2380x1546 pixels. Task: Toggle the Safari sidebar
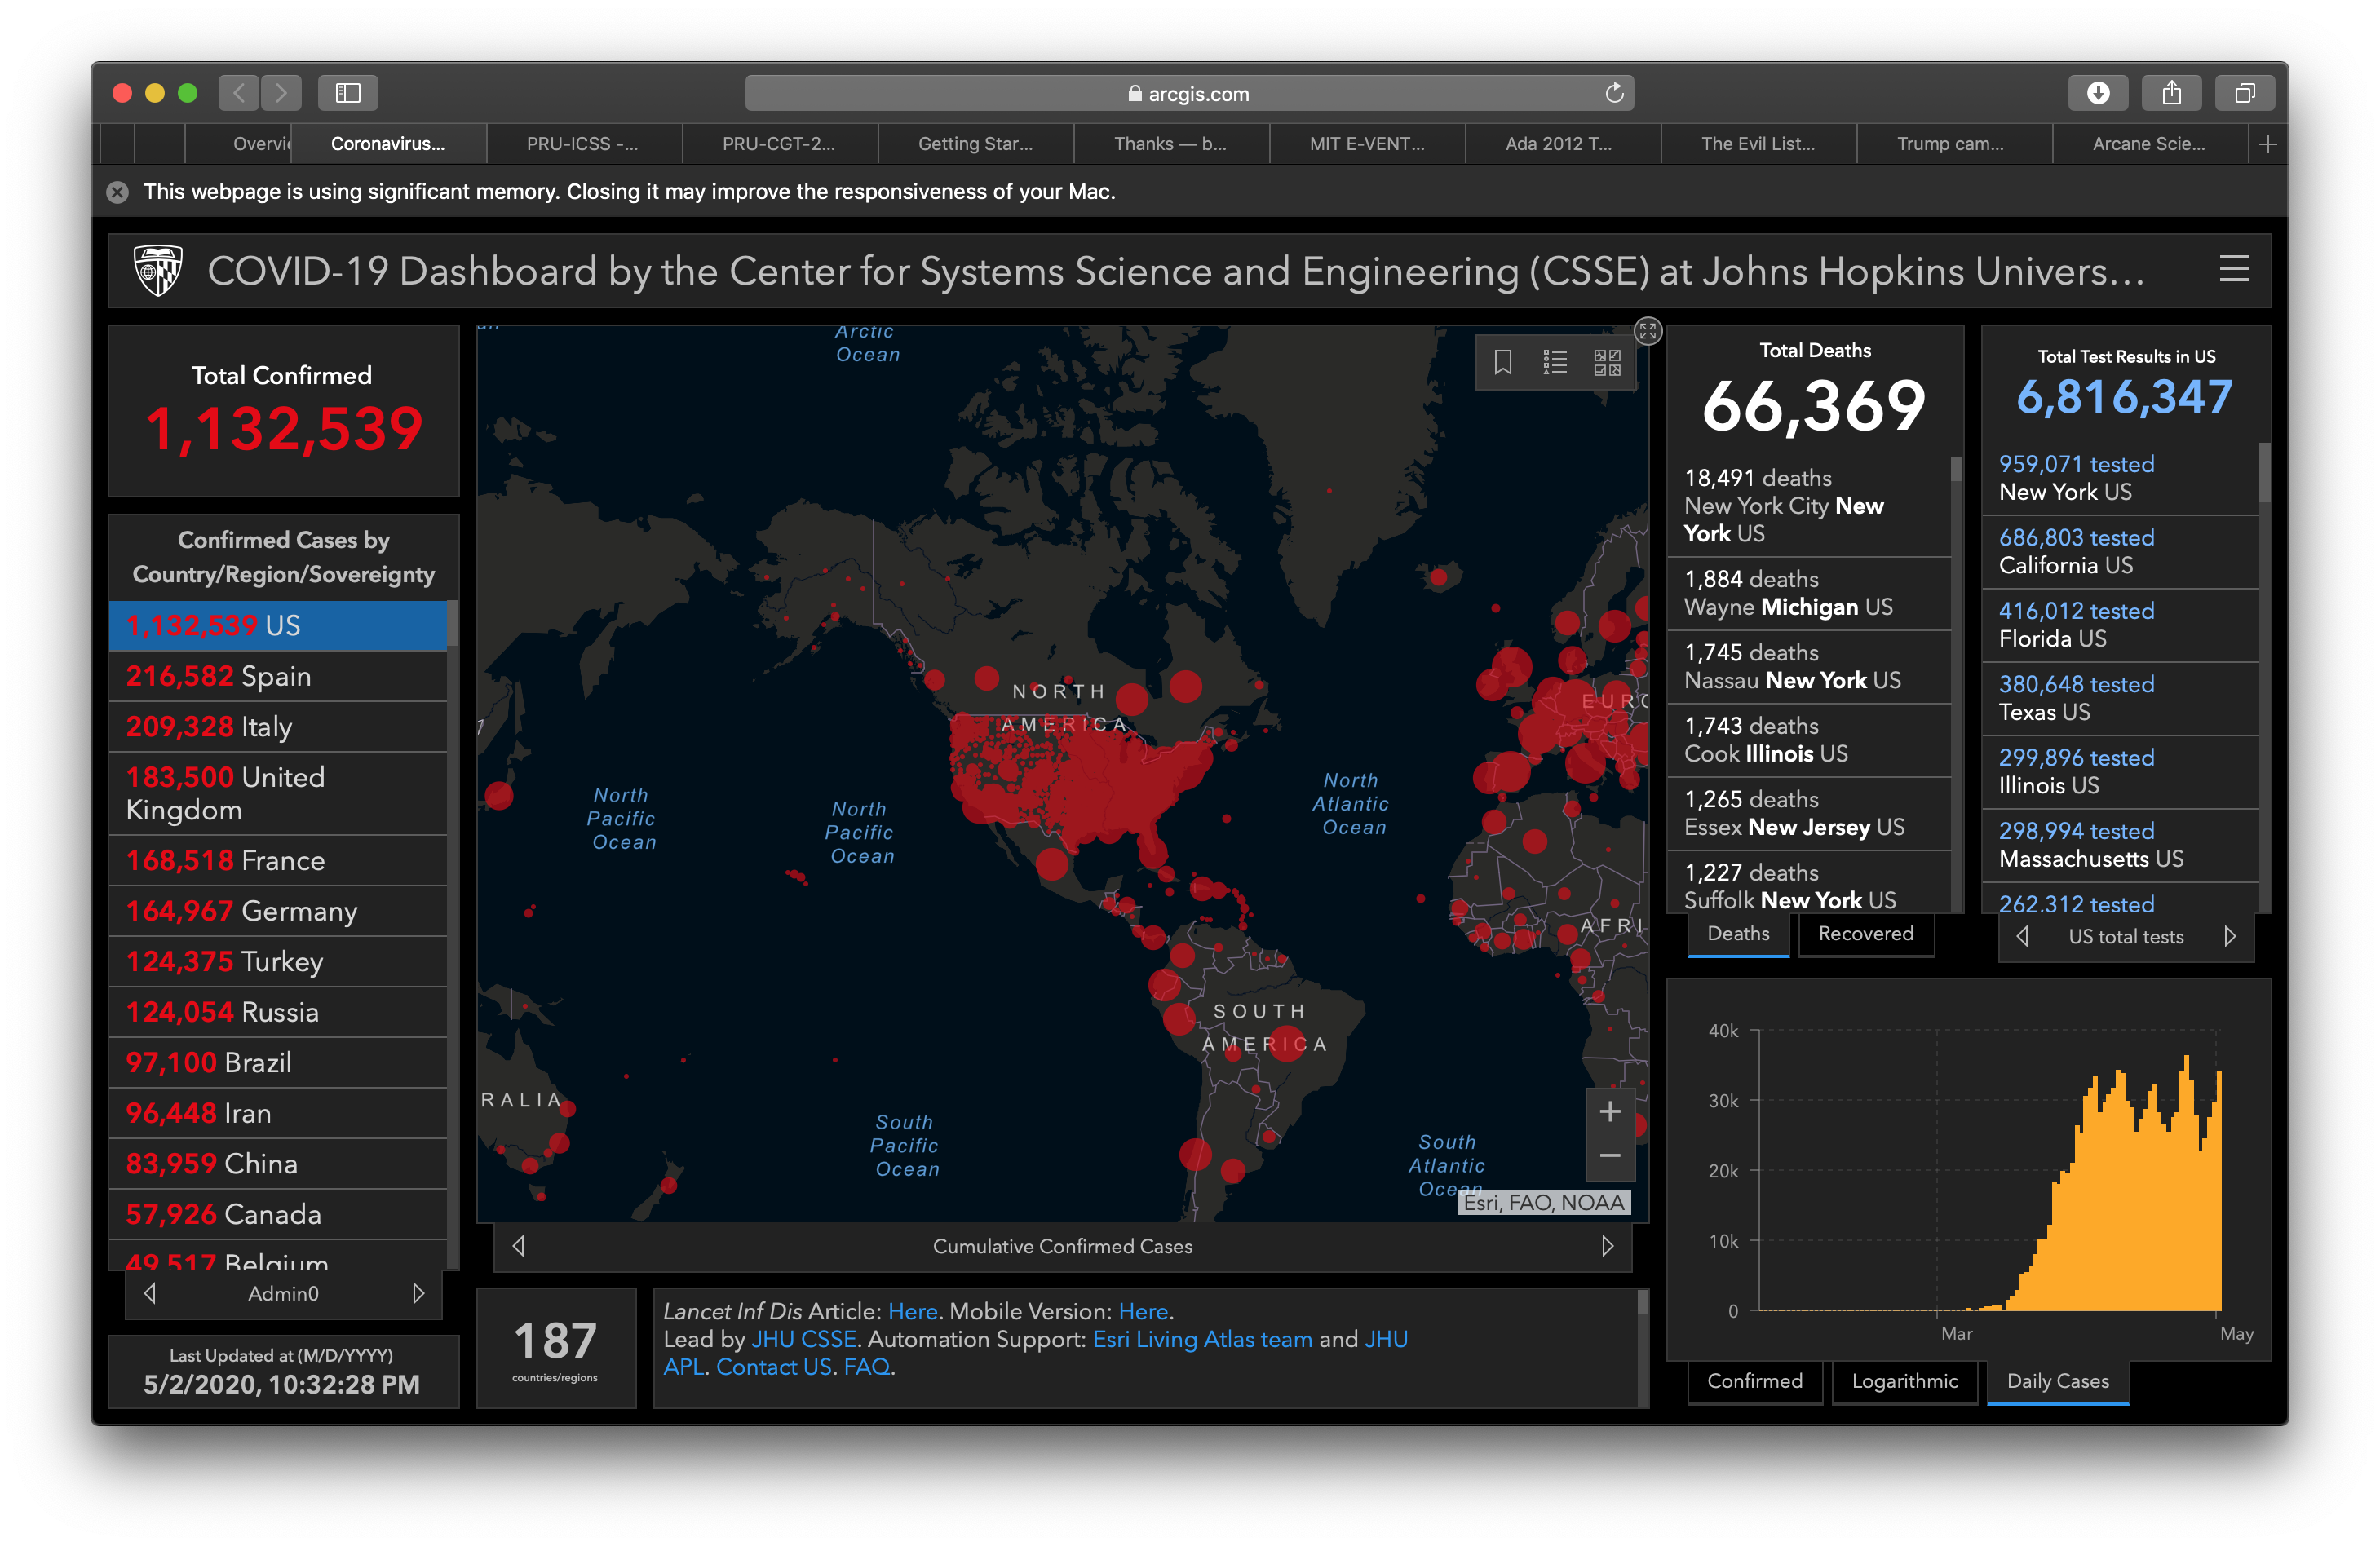348,93
